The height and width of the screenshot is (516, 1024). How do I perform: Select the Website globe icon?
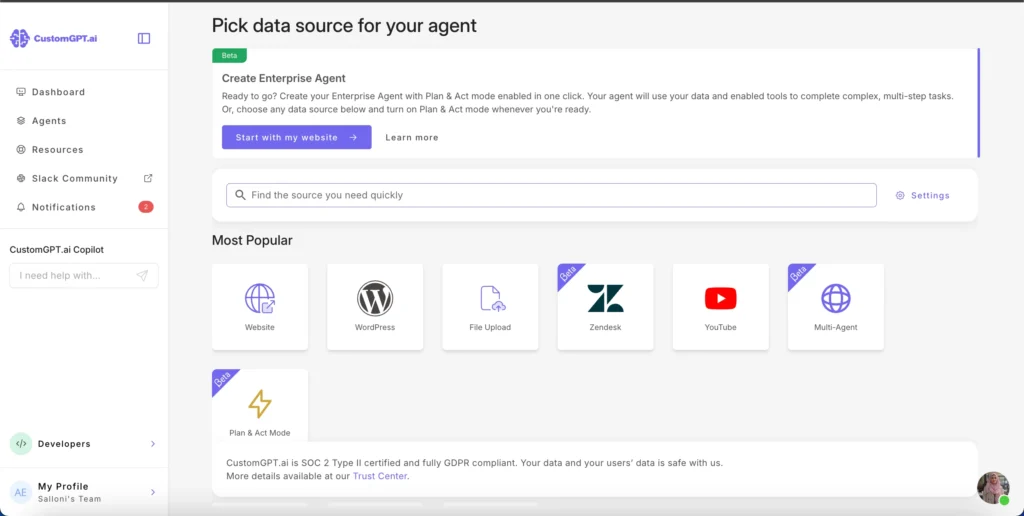(260, 298)
